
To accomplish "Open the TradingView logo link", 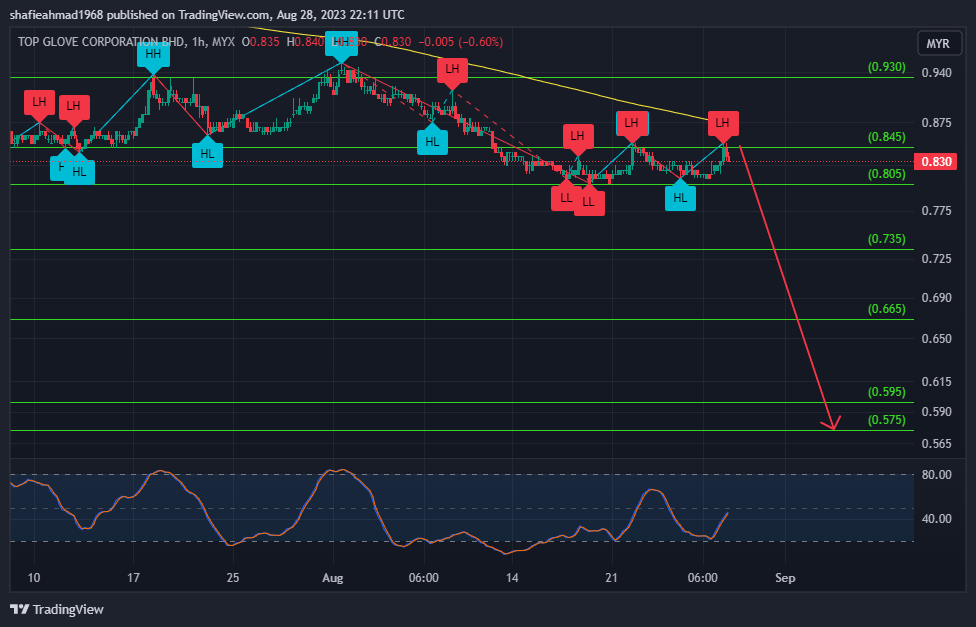I will [x=57, y=609].
